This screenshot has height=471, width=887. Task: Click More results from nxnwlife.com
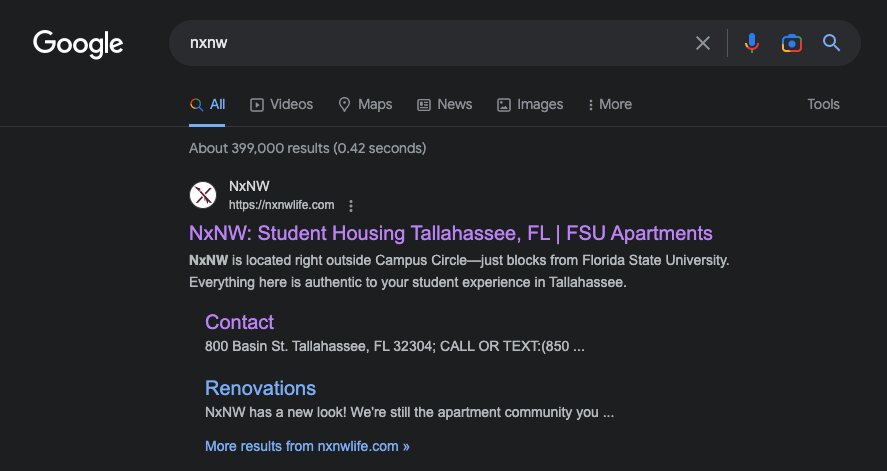307,446
